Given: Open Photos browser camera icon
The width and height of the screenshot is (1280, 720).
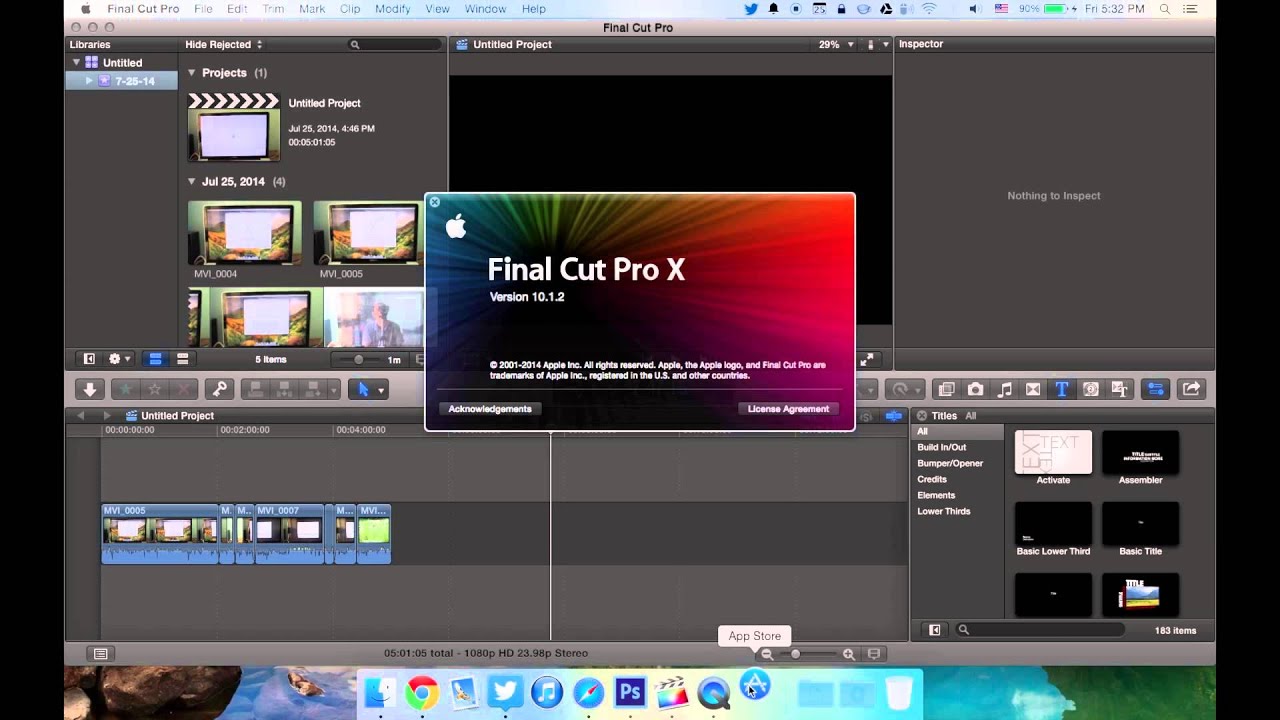Looking at the screenshot, I should (x=975, y=389).
